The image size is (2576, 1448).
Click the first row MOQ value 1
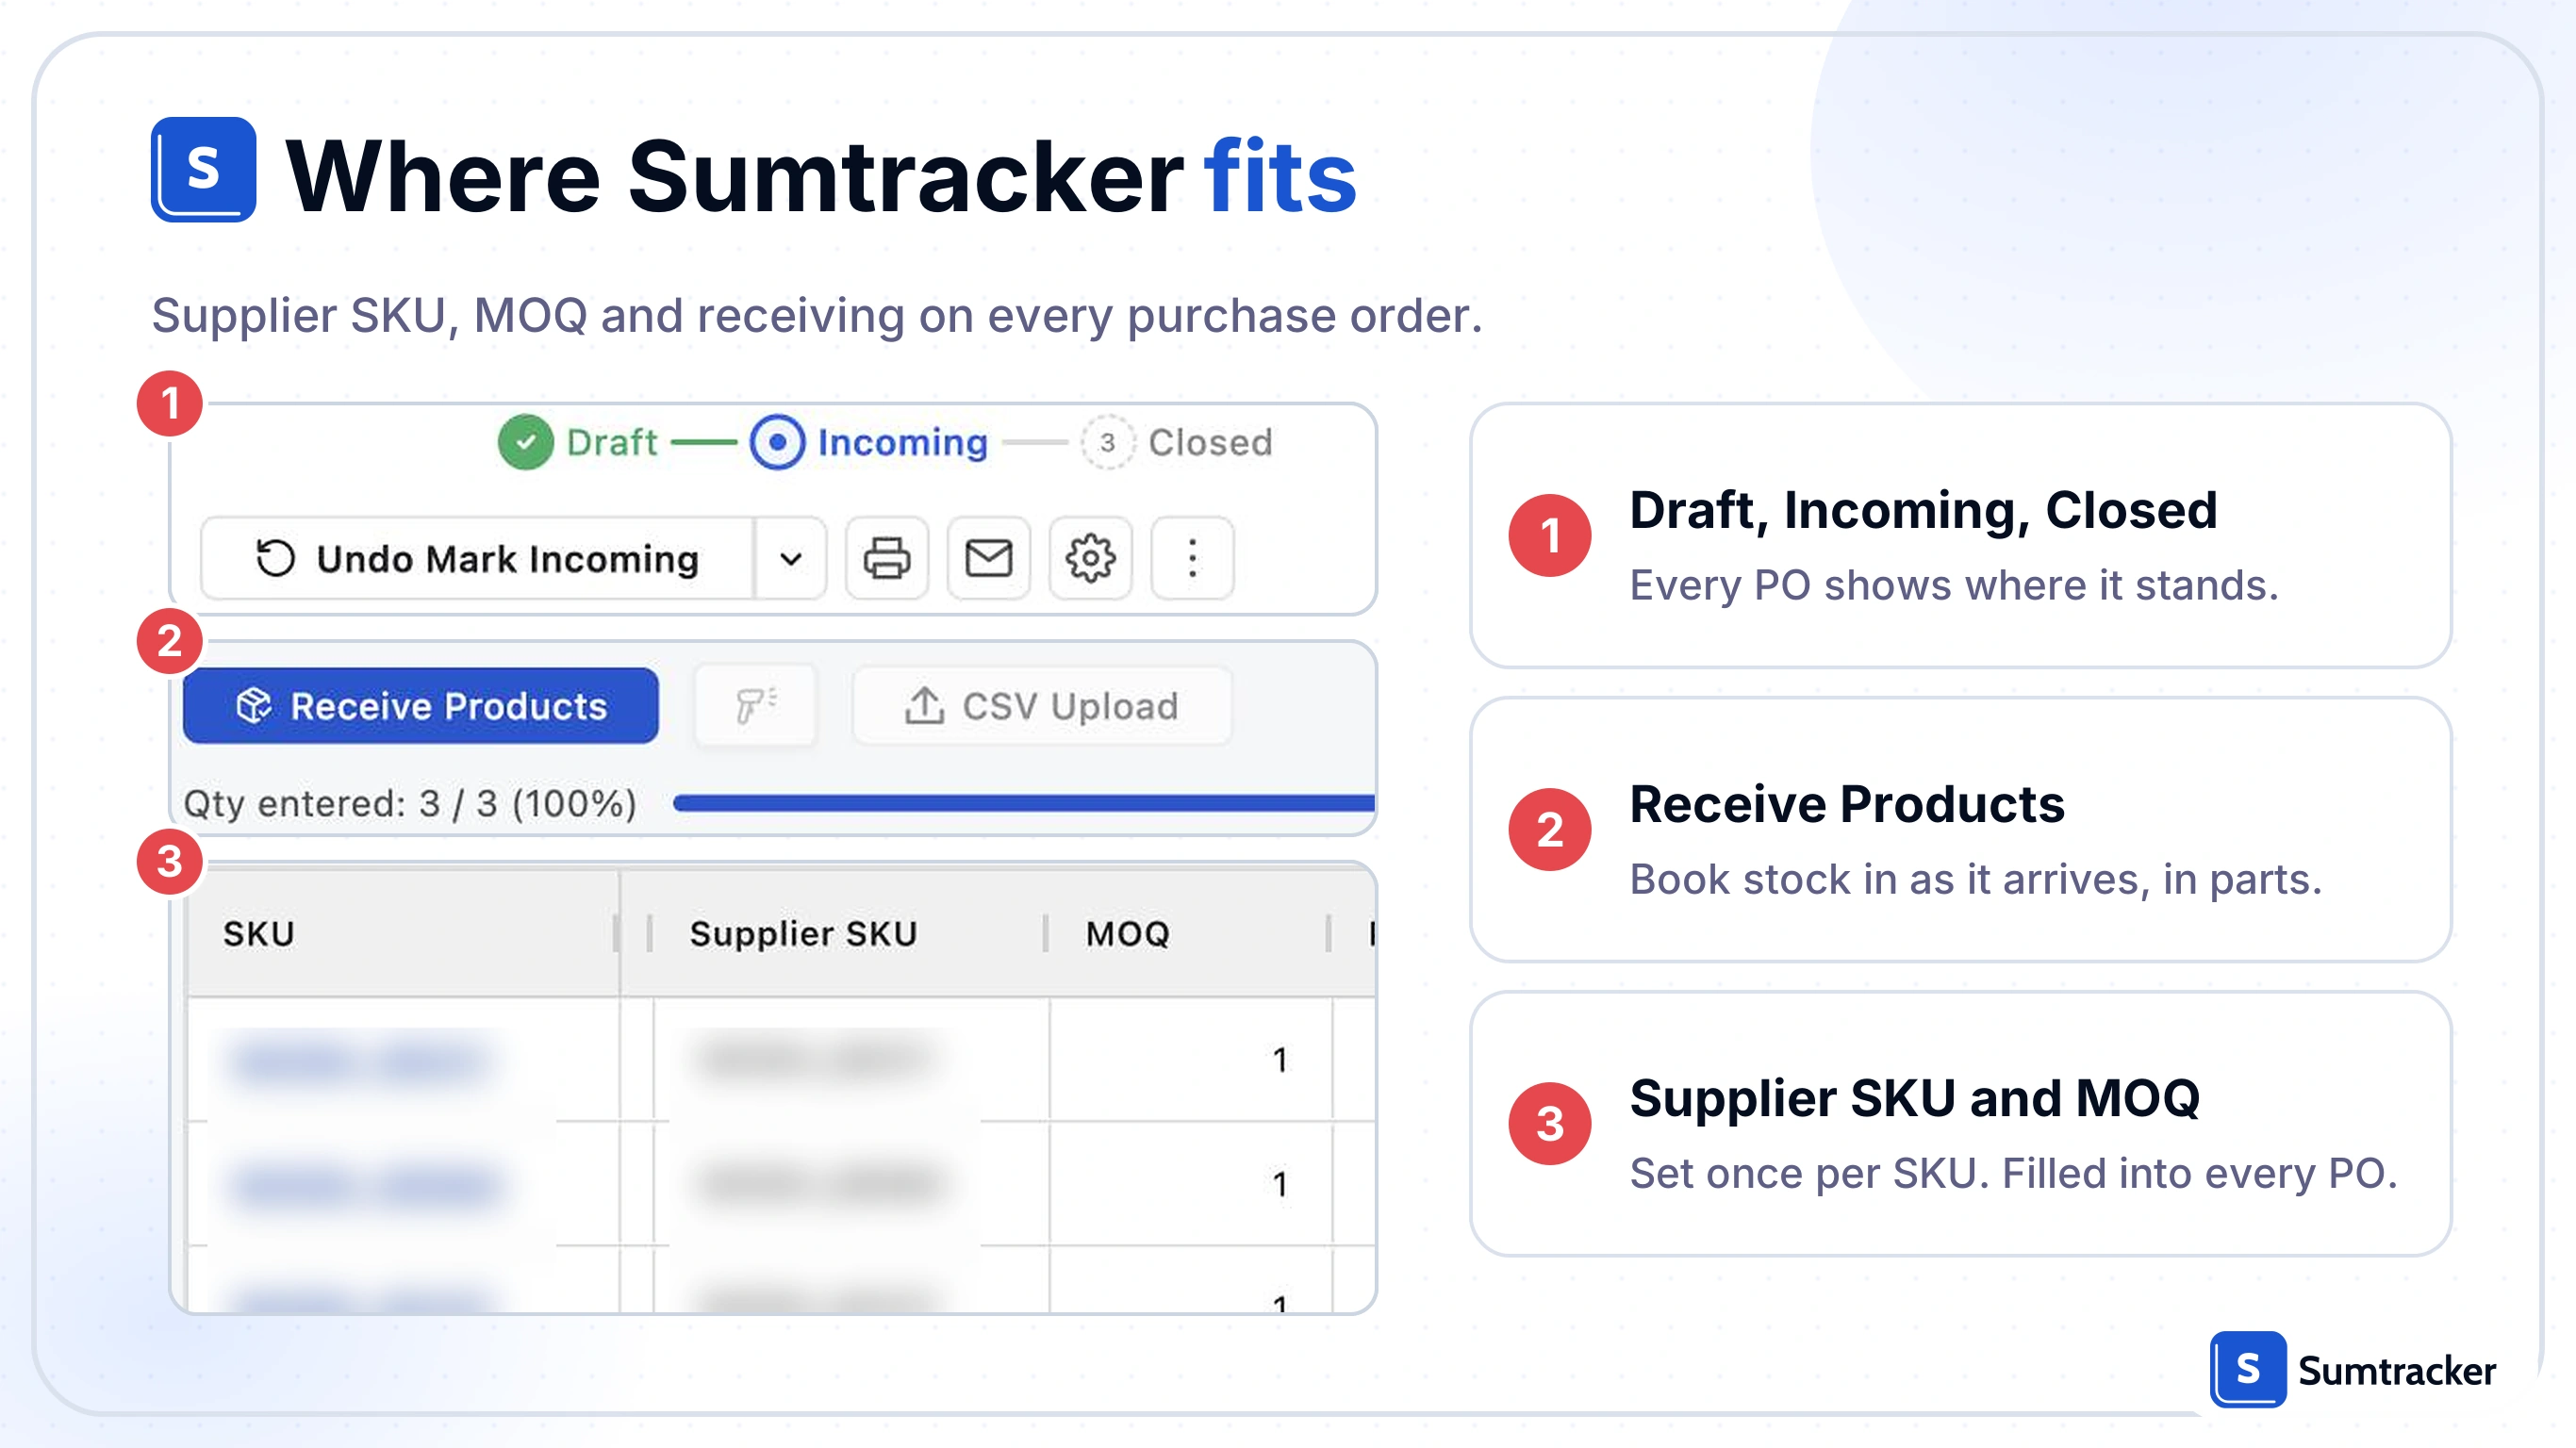pyautogui.click(x=1280, y=1060)
